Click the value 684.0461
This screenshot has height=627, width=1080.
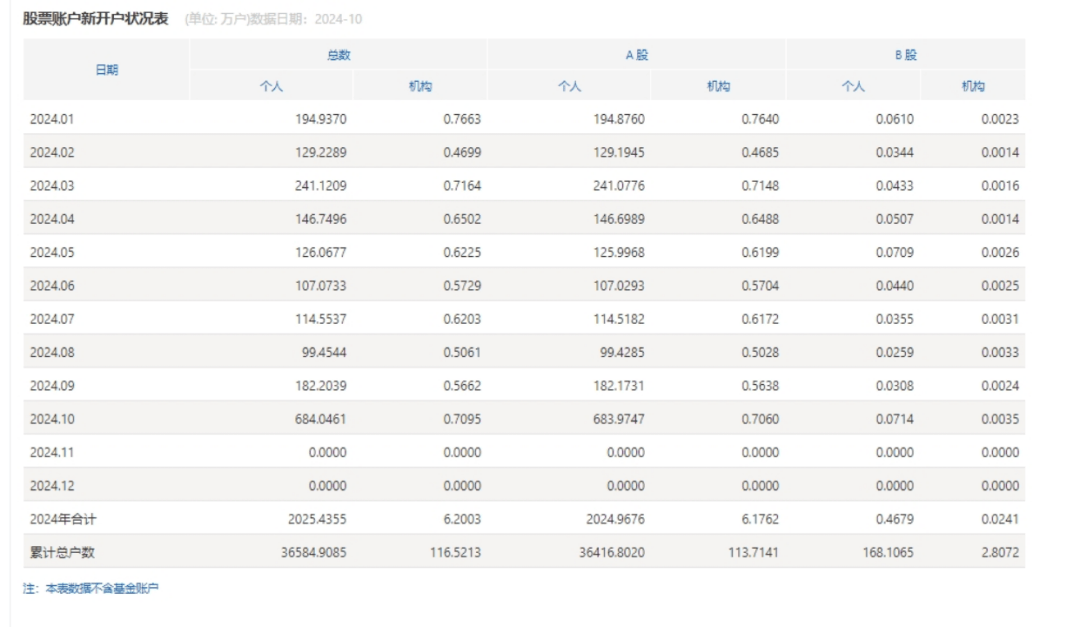pos(321,419)
